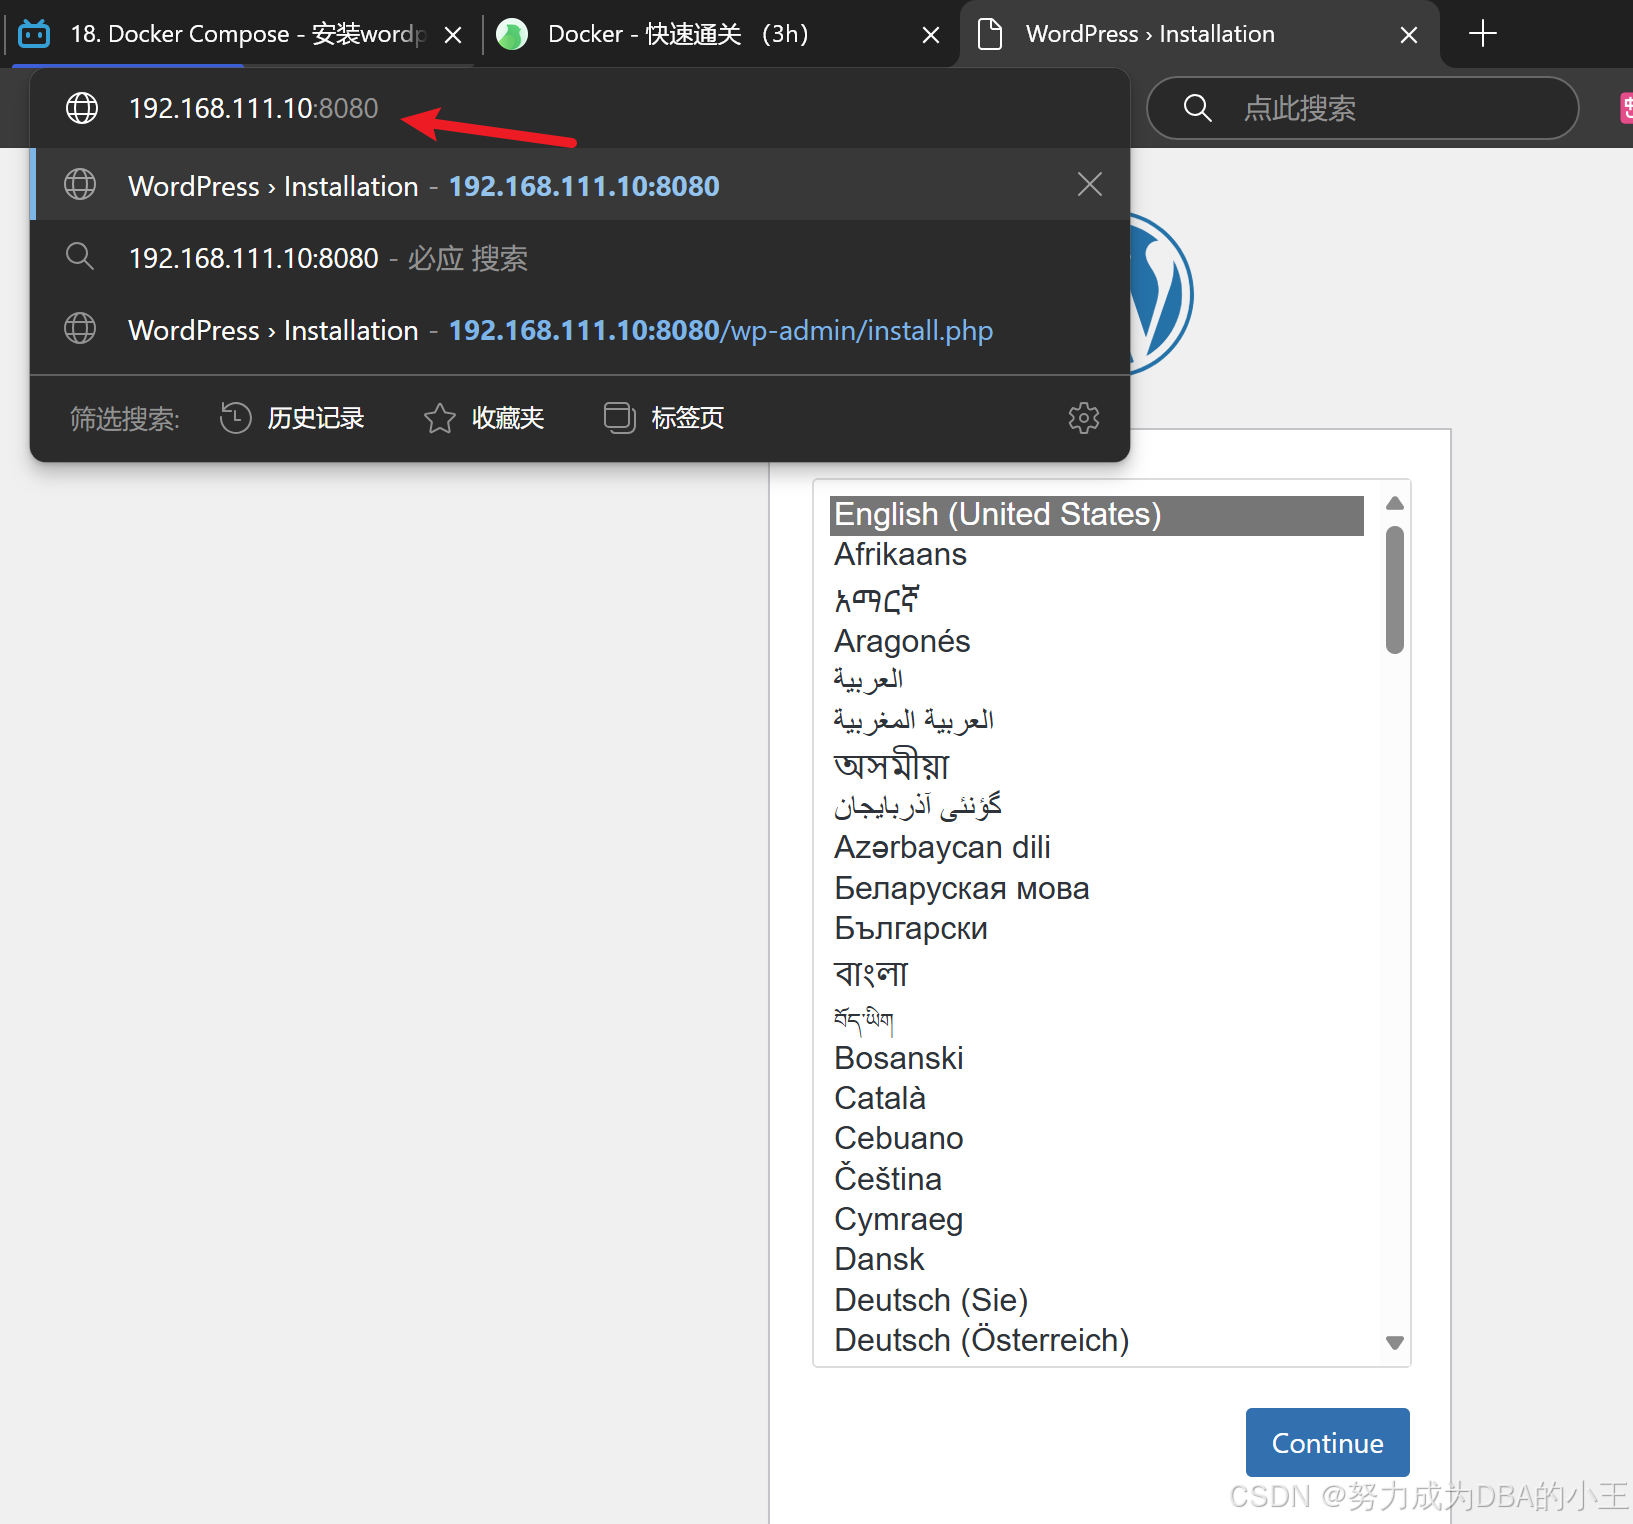Close the Docker 快速通关 tab
1633x1524 pixels.
[x=930, y=35]
